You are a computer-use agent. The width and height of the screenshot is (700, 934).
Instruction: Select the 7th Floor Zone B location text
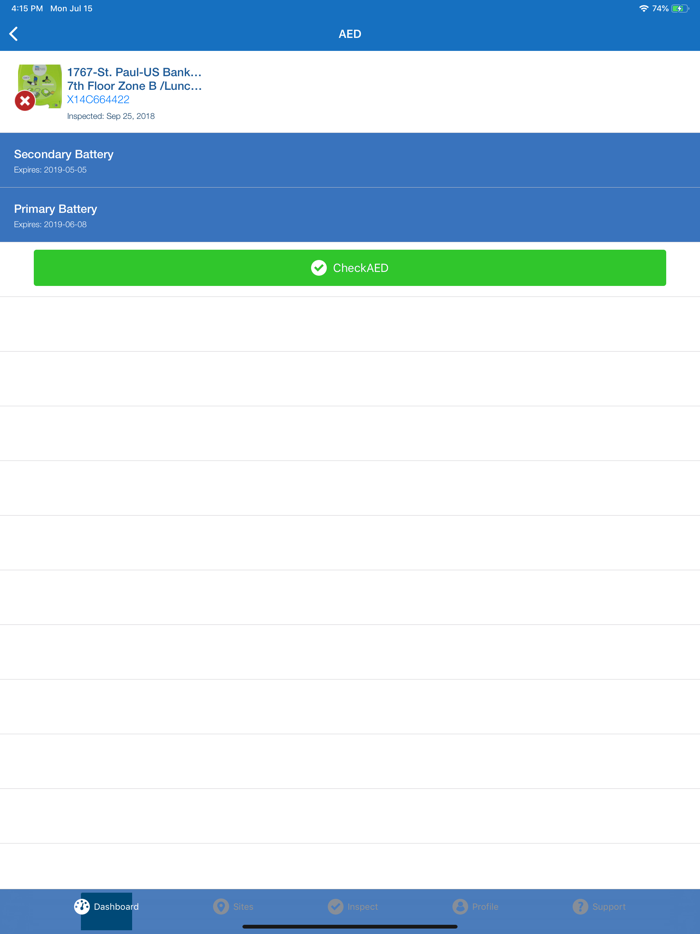(134, 86)
